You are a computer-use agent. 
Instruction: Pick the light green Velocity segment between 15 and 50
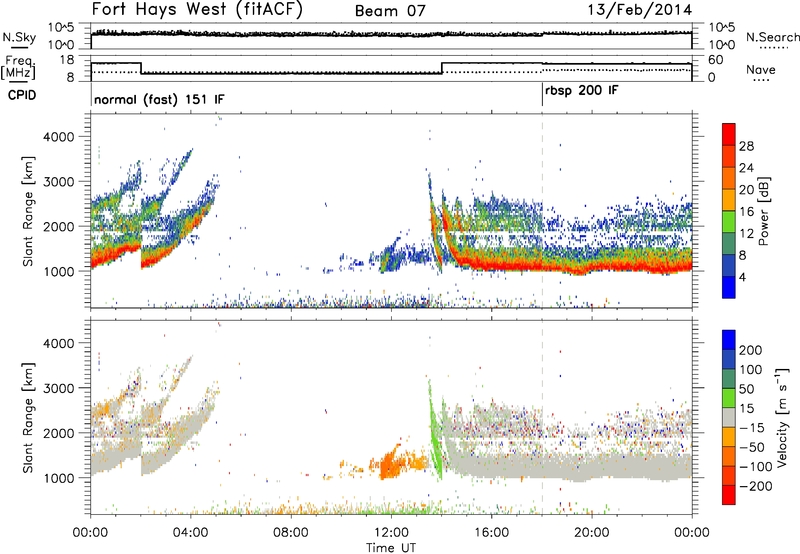[x=729, y=398]
